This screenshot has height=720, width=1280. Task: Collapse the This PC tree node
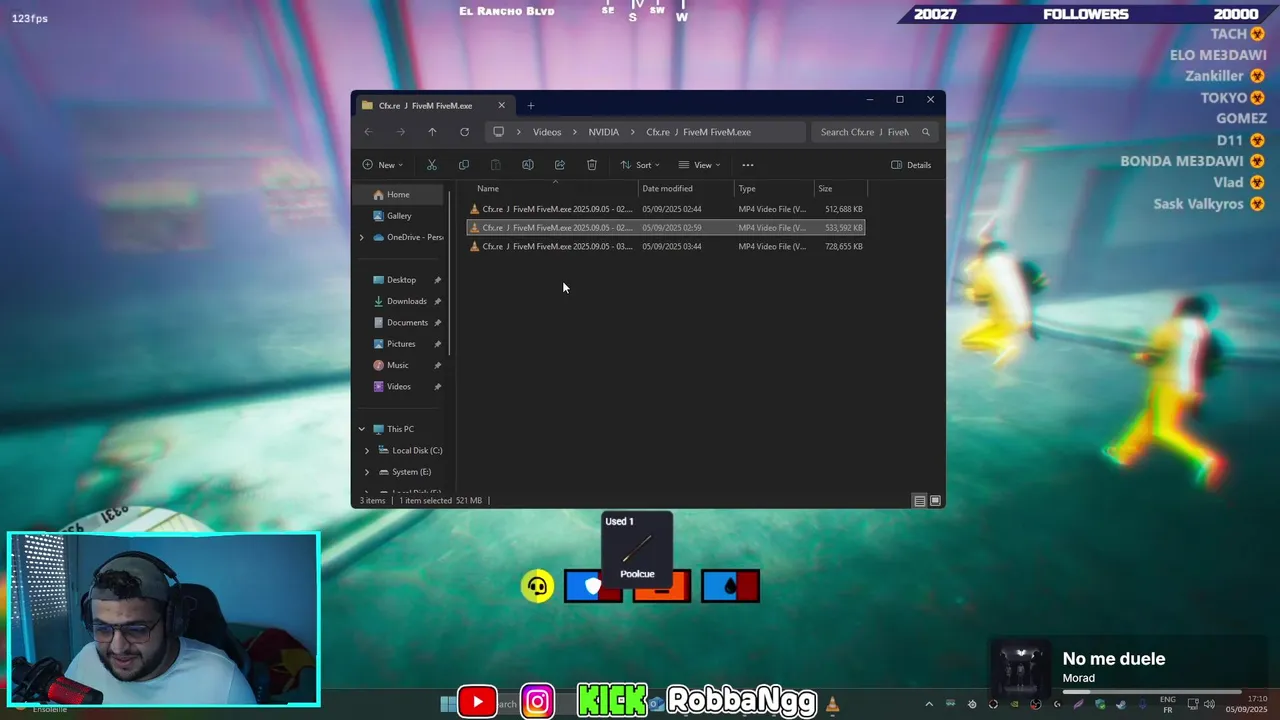coord(362,429)
